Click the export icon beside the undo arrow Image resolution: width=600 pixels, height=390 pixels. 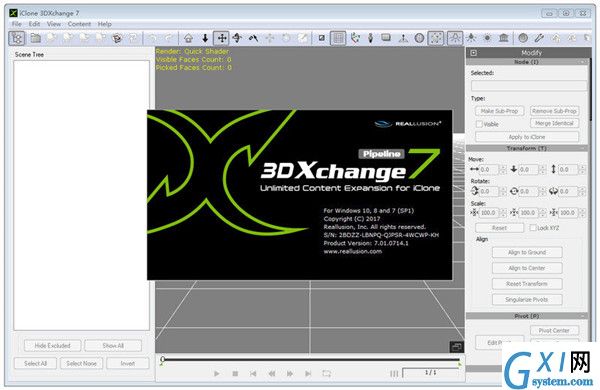[x=133, y=38]
